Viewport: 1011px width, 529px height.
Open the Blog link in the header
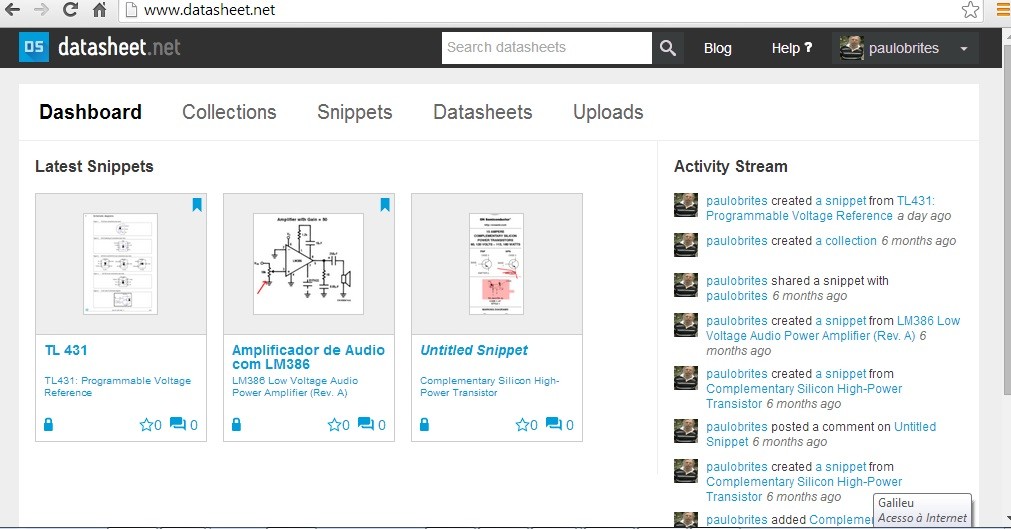click(718, 48)
